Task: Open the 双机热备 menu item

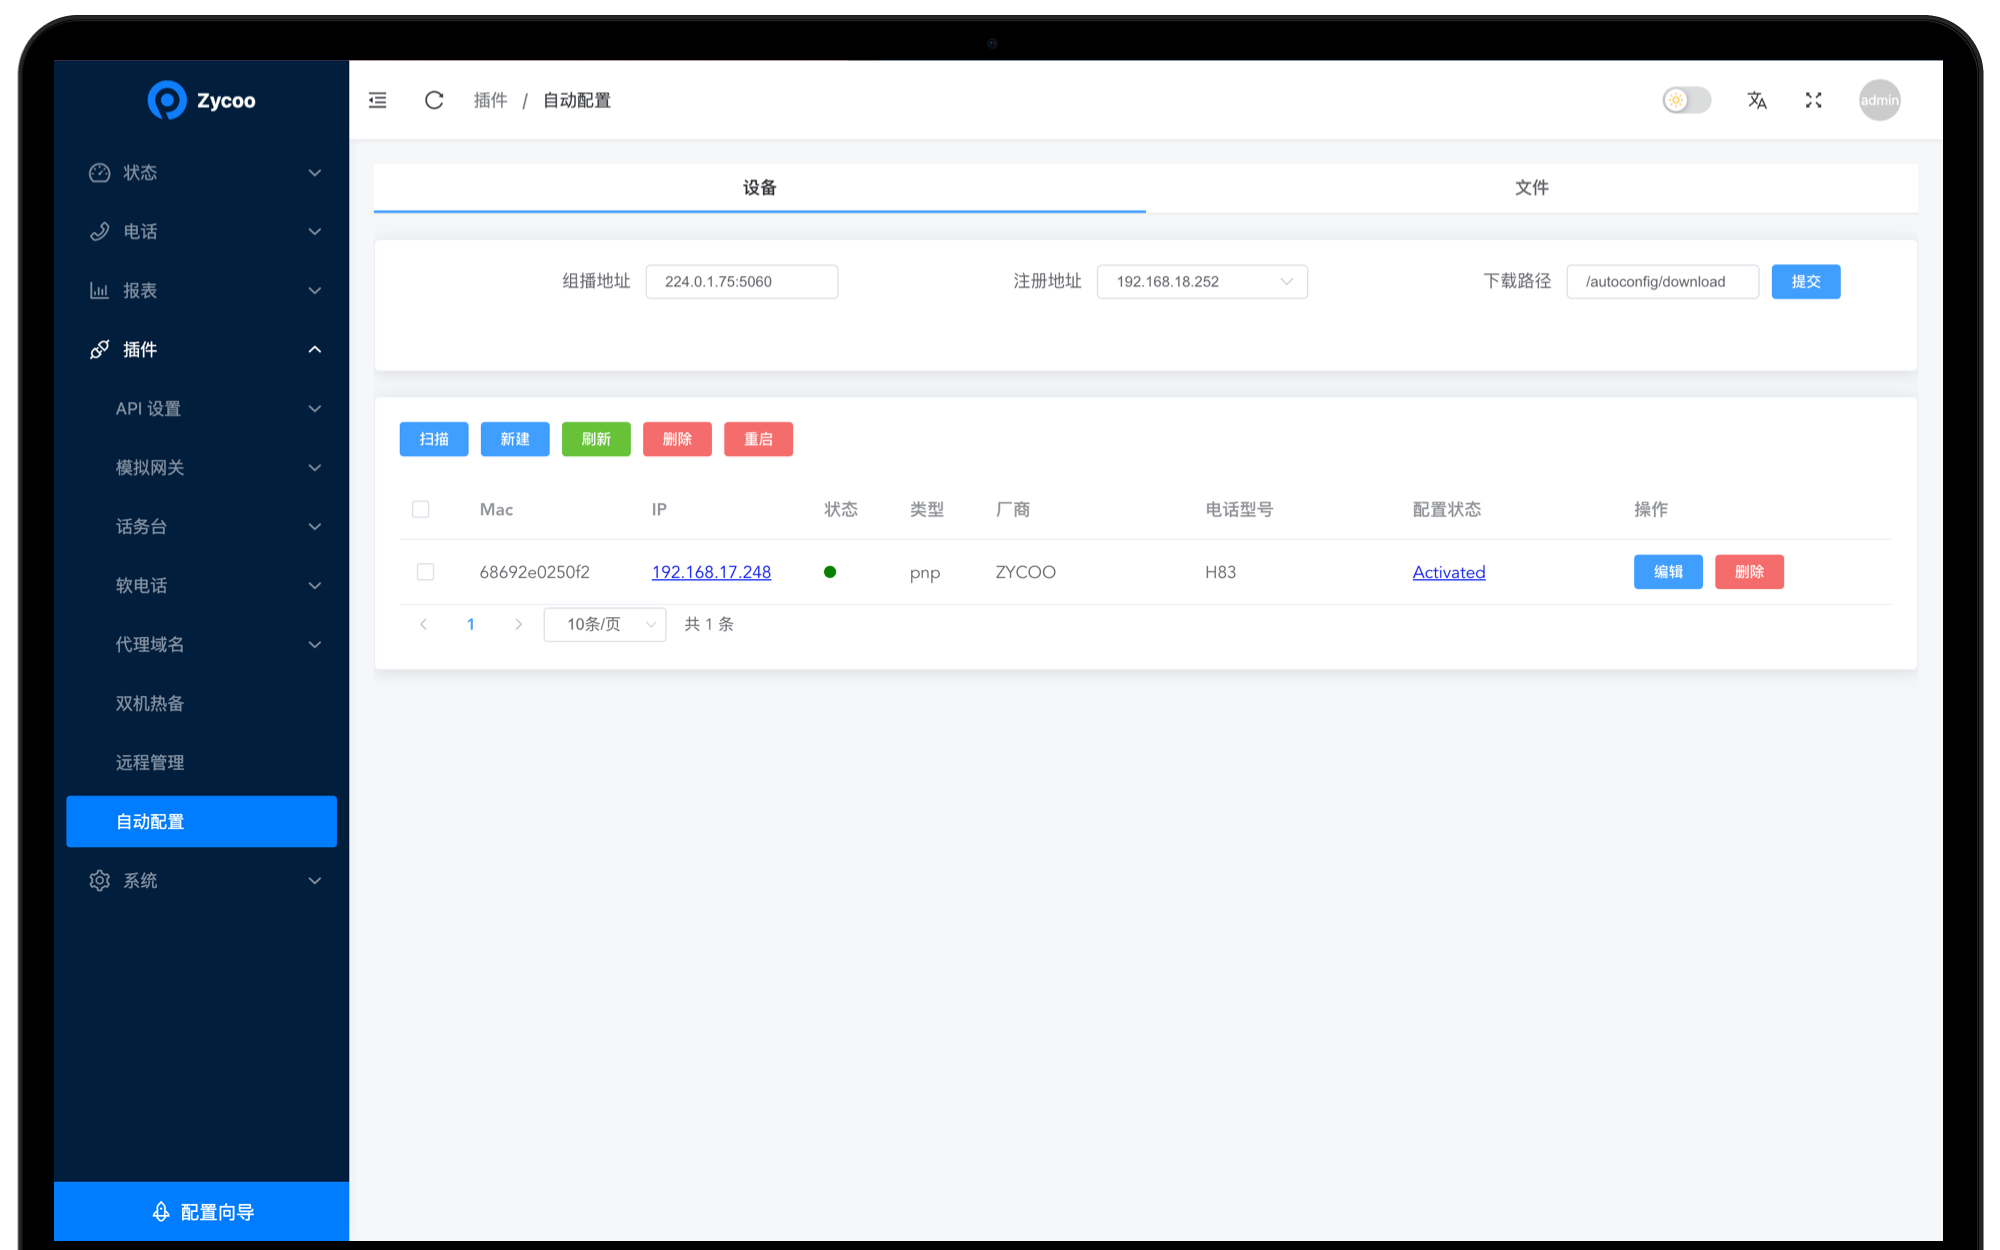Action: click(x=150, y=703)
